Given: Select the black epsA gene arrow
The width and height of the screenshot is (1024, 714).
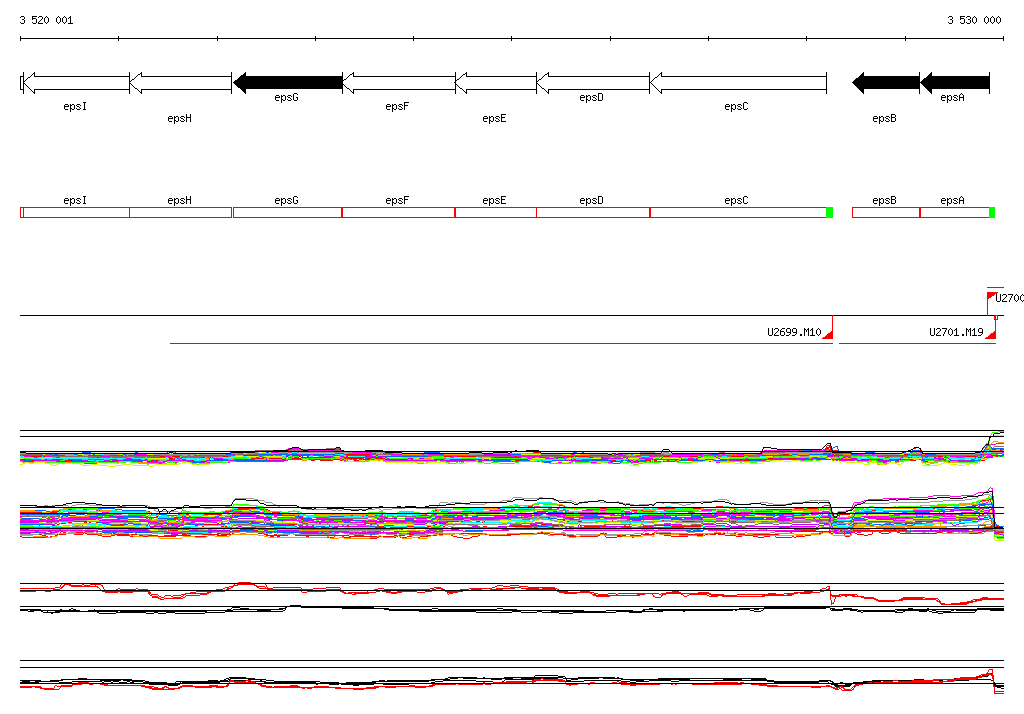Looking at the screenshot, I should point(955,83).
